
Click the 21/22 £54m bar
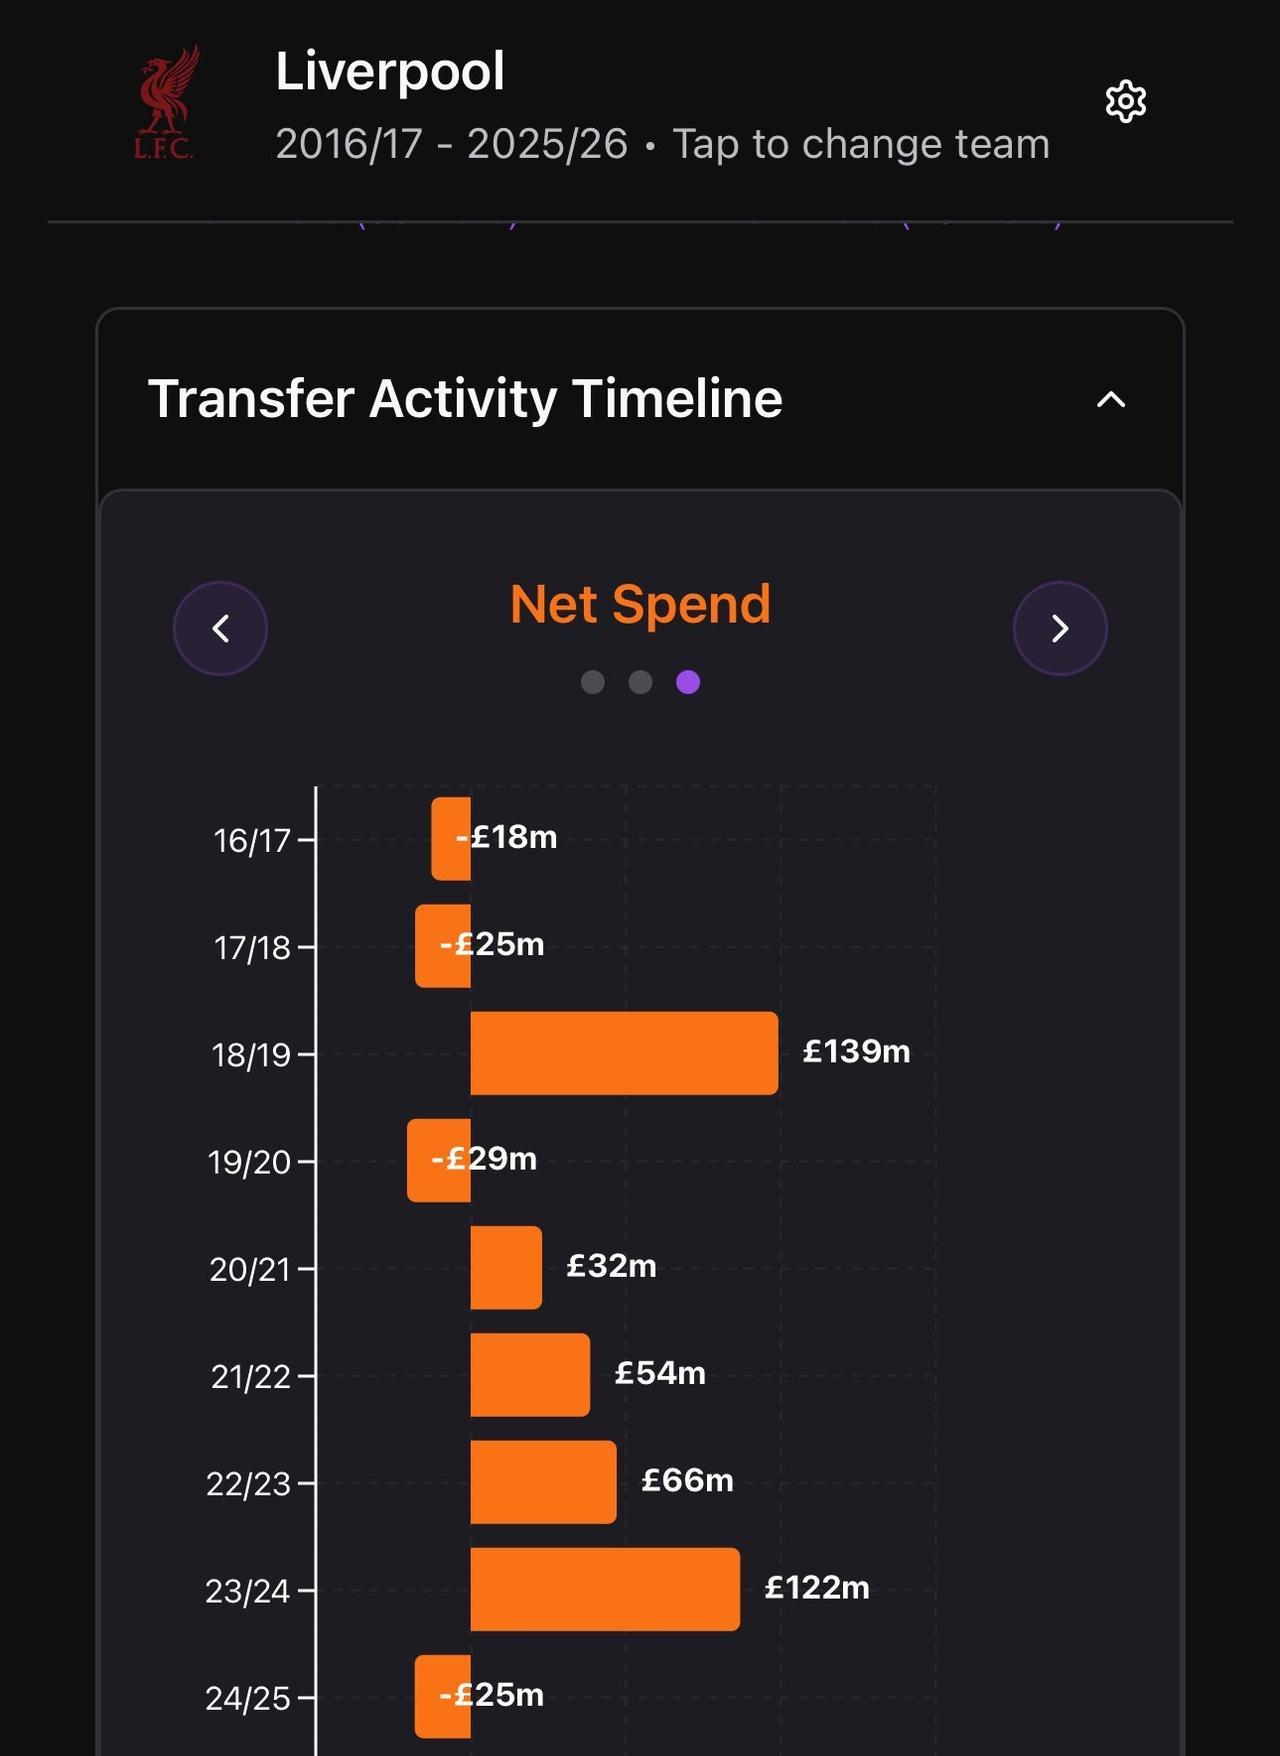tap(530, 1375)
